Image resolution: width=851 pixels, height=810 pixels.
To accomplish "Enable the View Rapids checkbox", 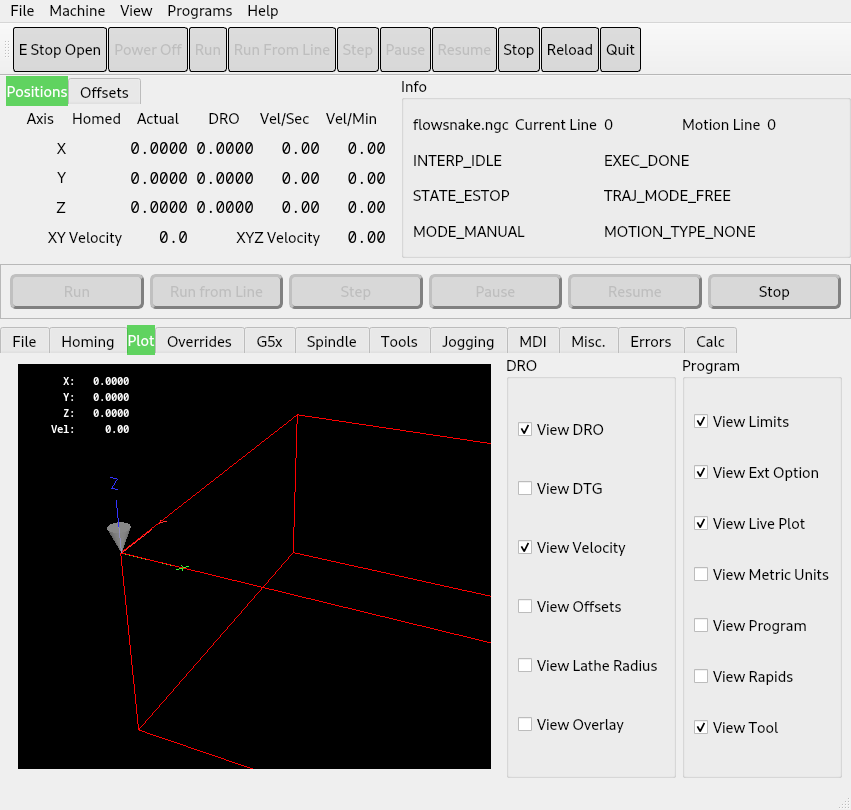I will coord(701,676).
